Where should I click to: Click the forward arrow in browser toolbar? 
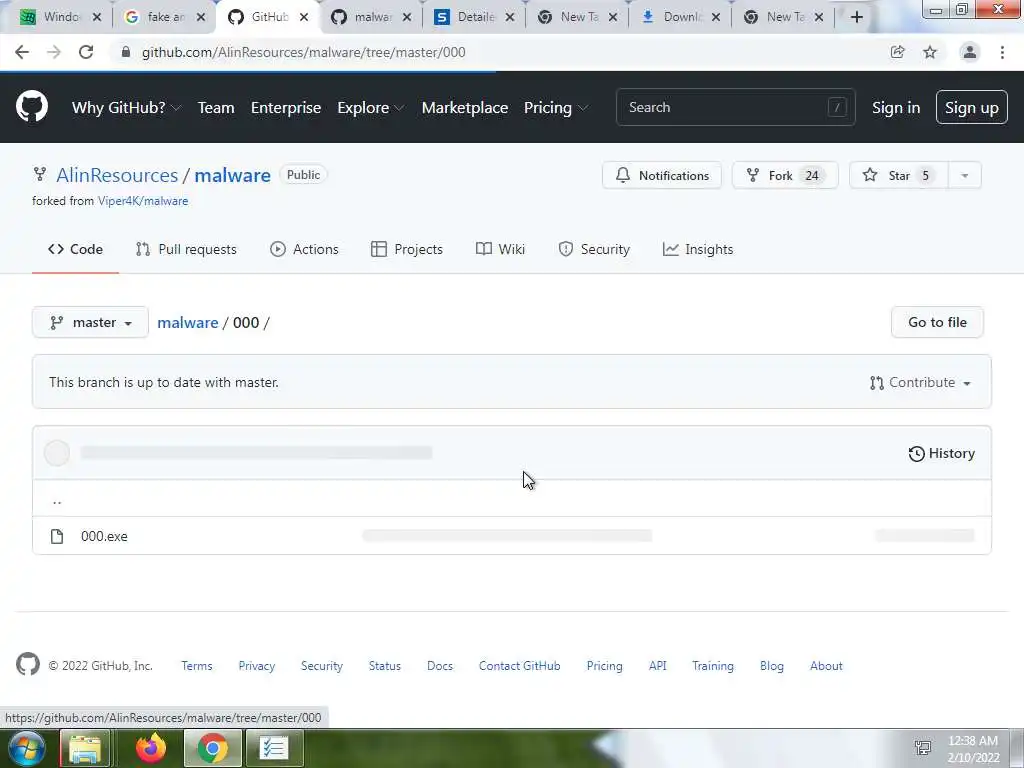click(x=54, y=52)
